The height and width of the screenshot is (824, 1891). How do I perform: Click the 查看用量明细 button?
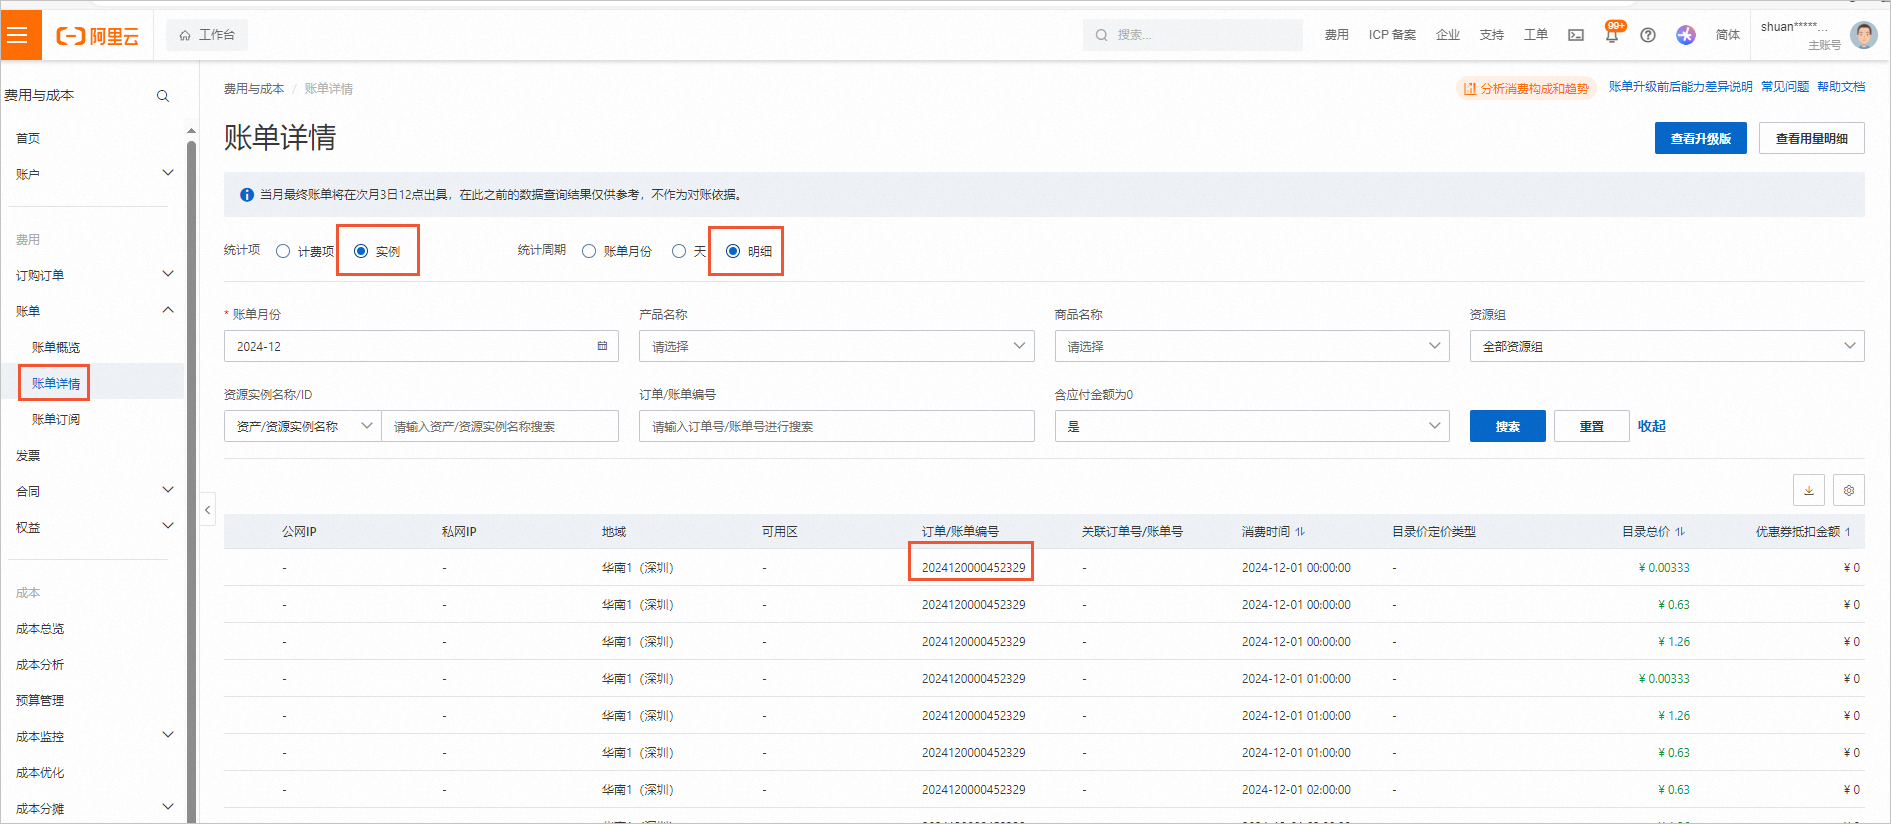click(1811, 138)
